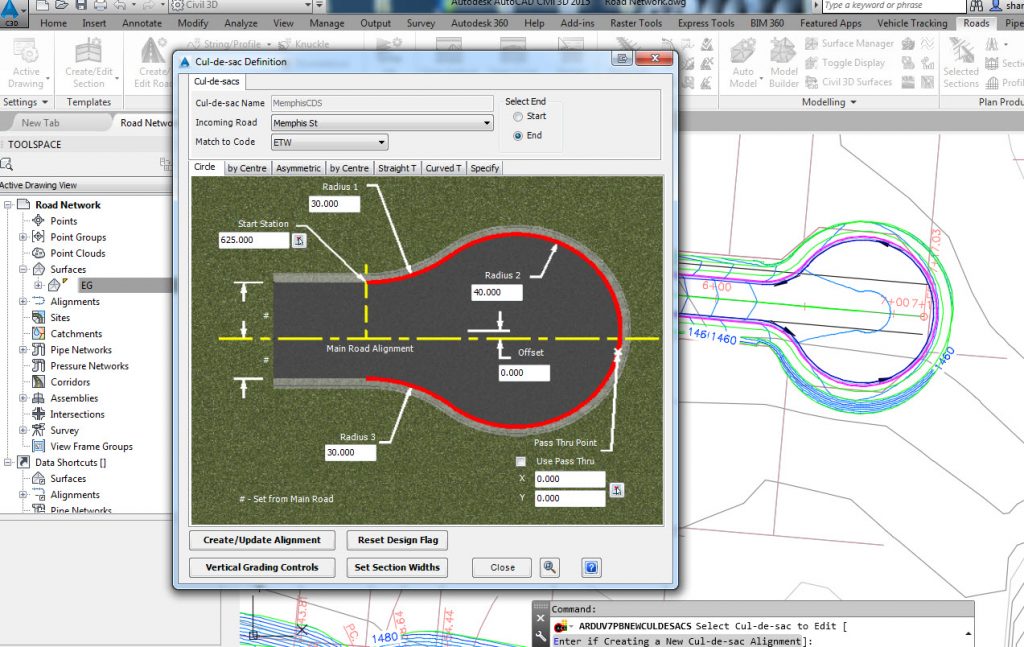Click the keyword search box
The height and width of the screenshot is (647, 1024).
[x=893, y=5]
